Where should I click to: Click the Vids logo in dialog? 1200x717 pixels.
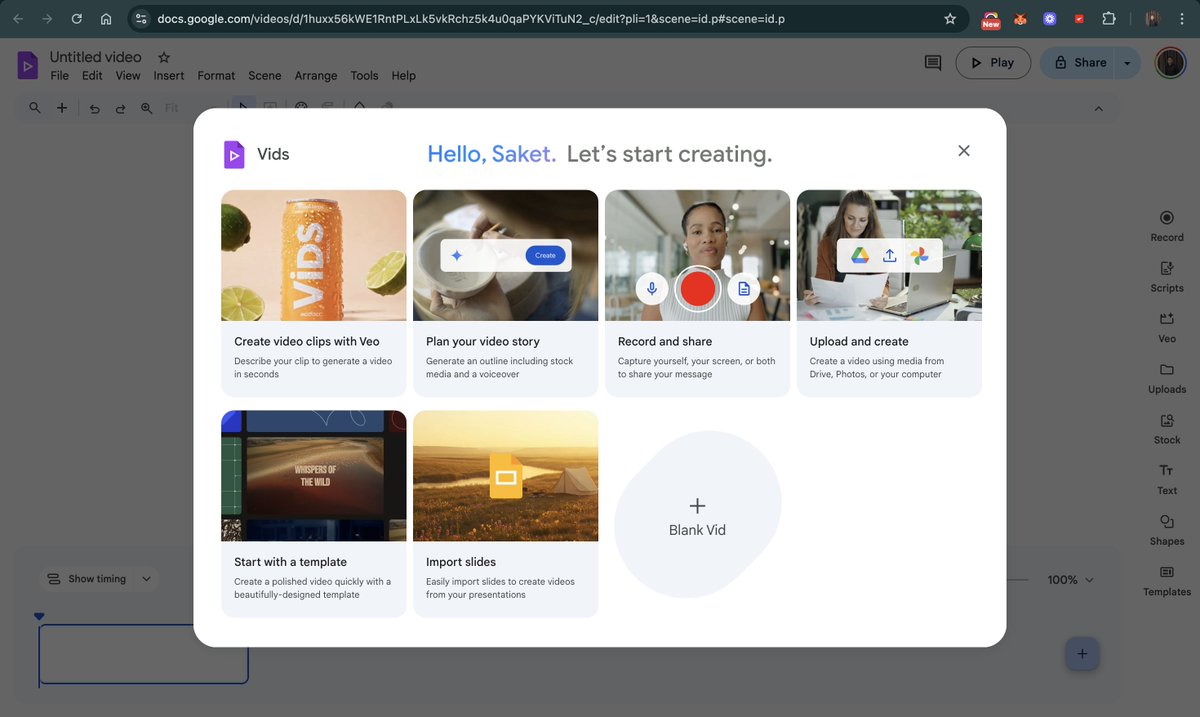(234, 154)
